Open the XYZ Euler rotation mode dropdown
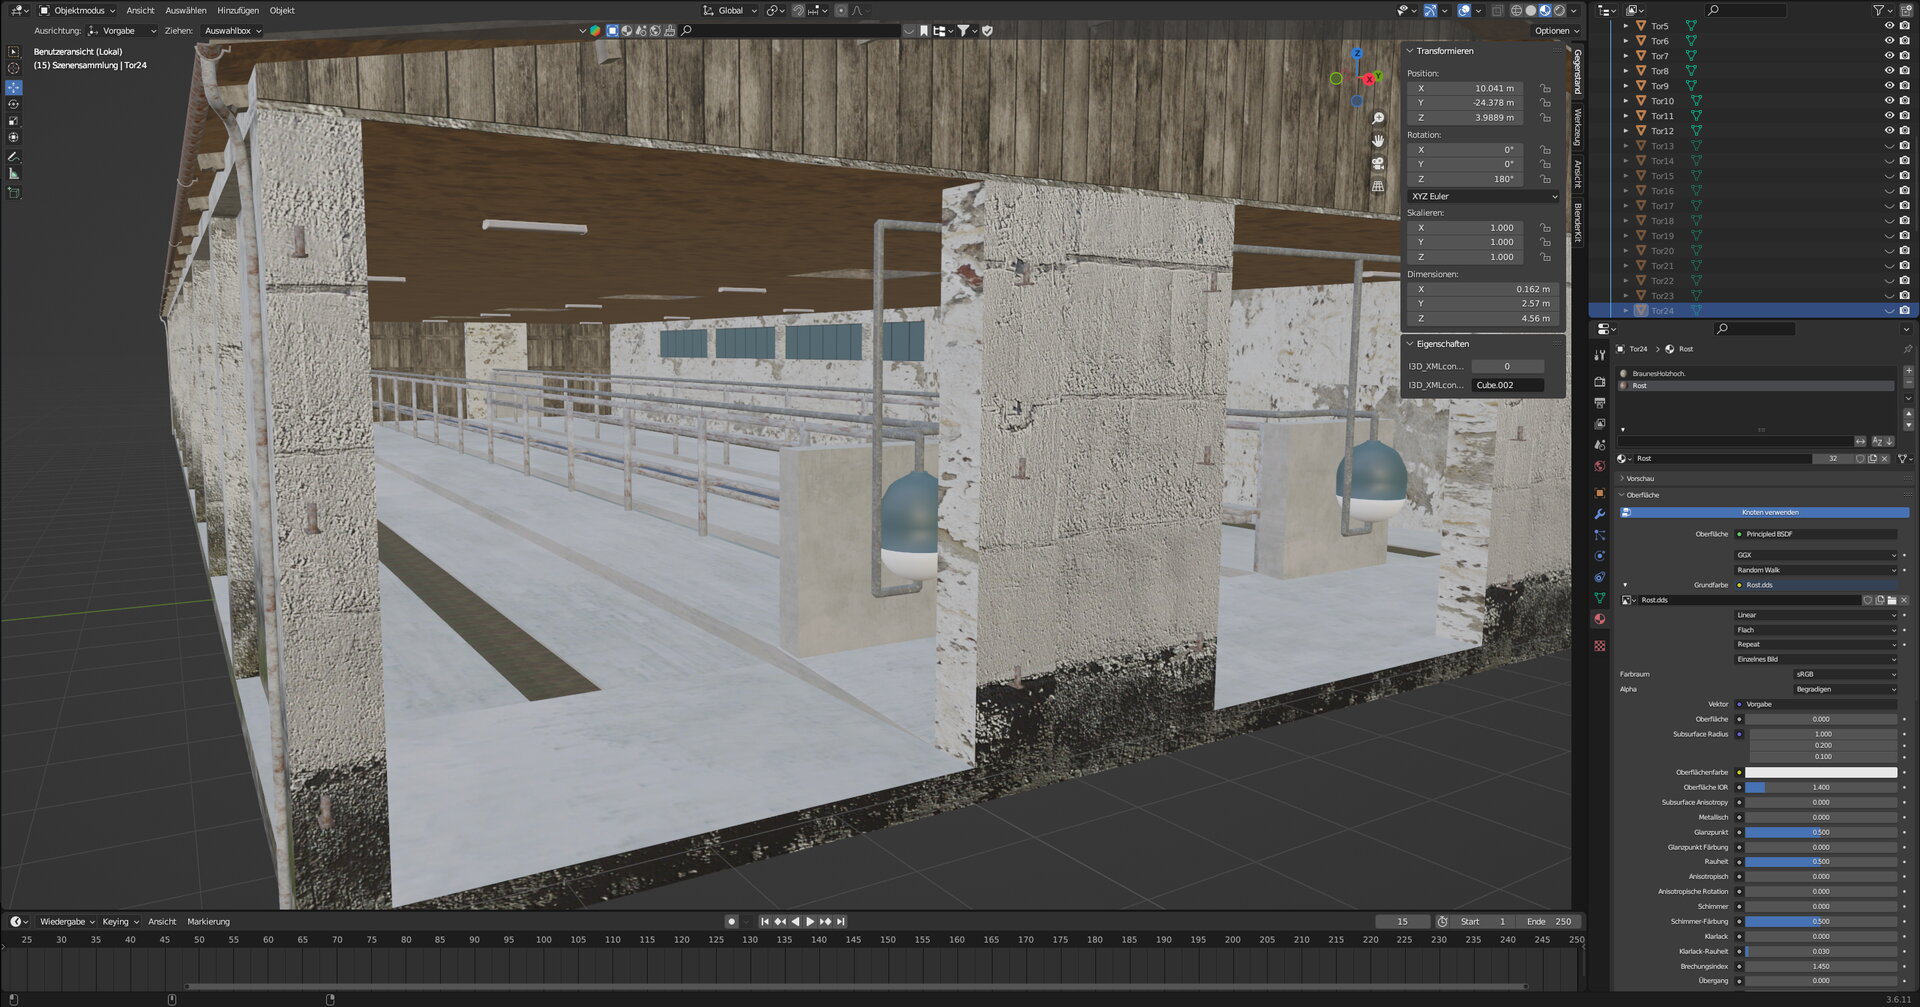Image resolution: width=1920 pixels, height=1007 pixels. pos(1484,196)
